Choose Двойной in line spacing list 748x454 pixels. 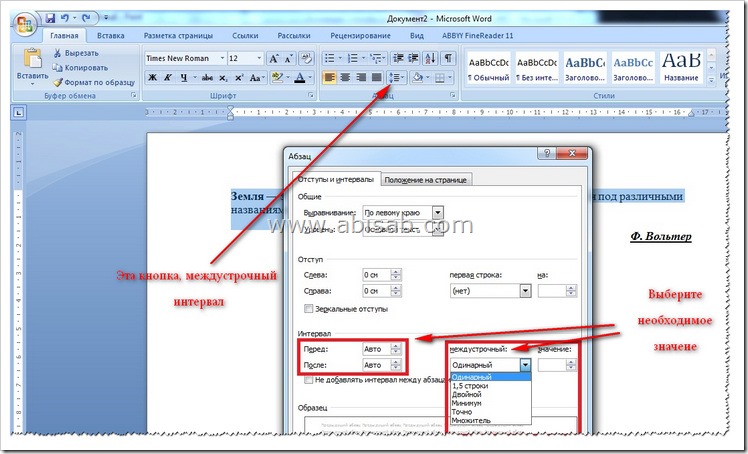(x=467, y=394)
